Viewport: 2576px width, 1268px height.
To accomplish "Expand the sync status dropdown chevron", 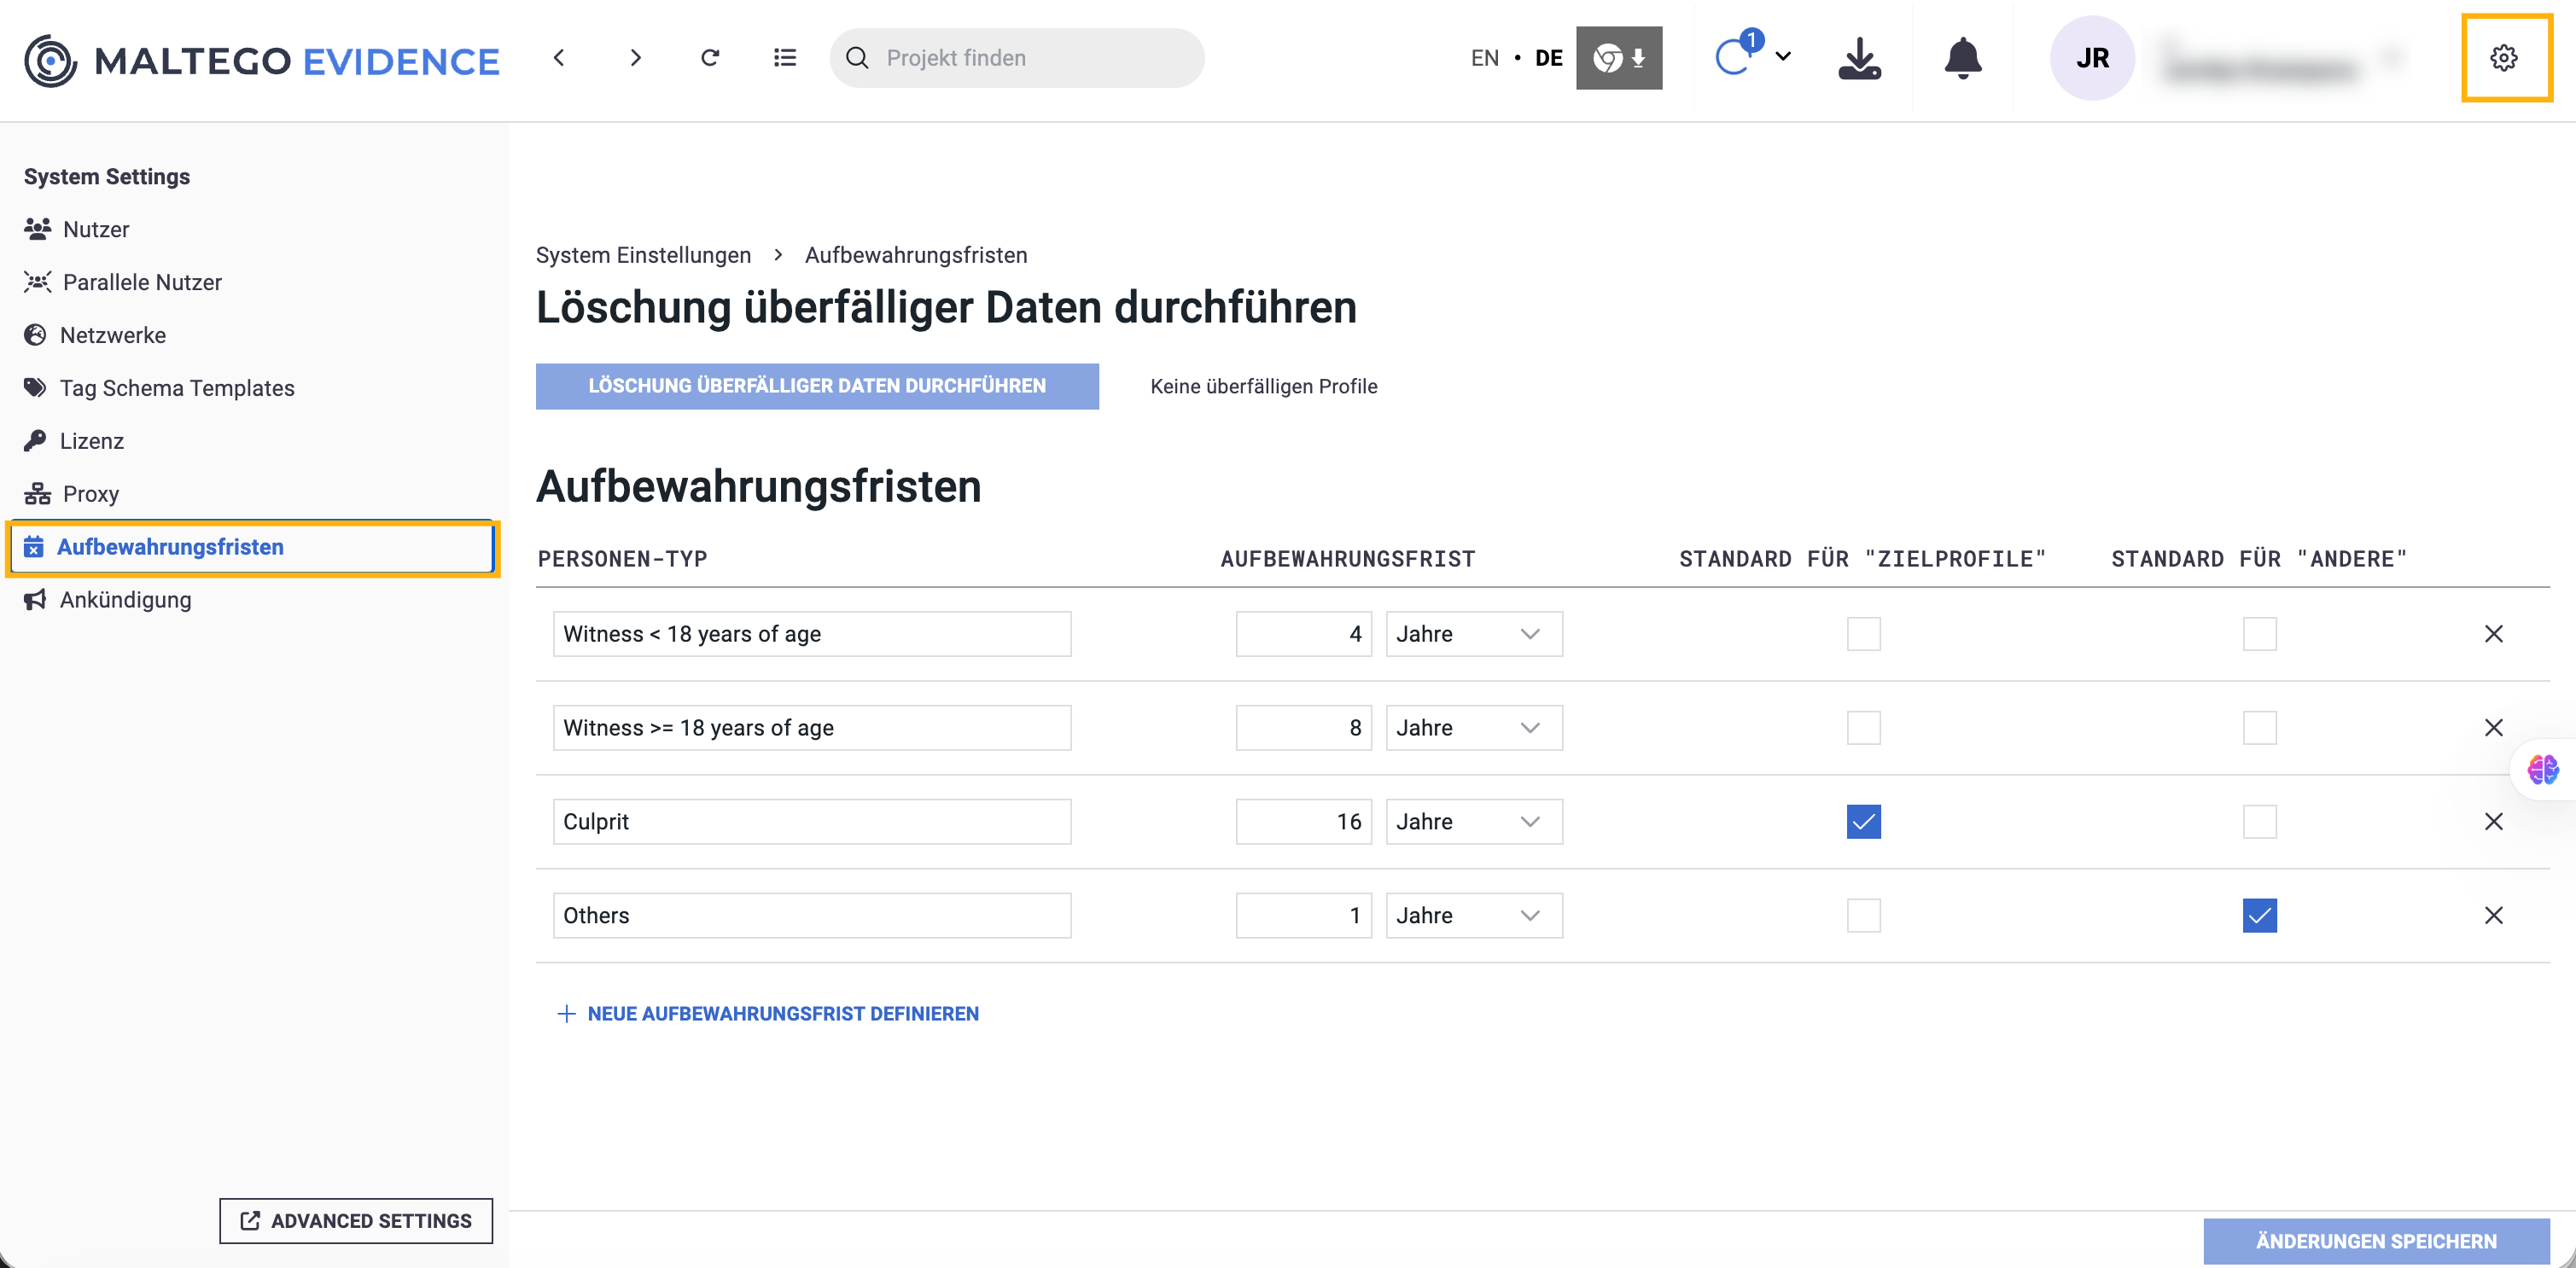I will [1783, 57].
